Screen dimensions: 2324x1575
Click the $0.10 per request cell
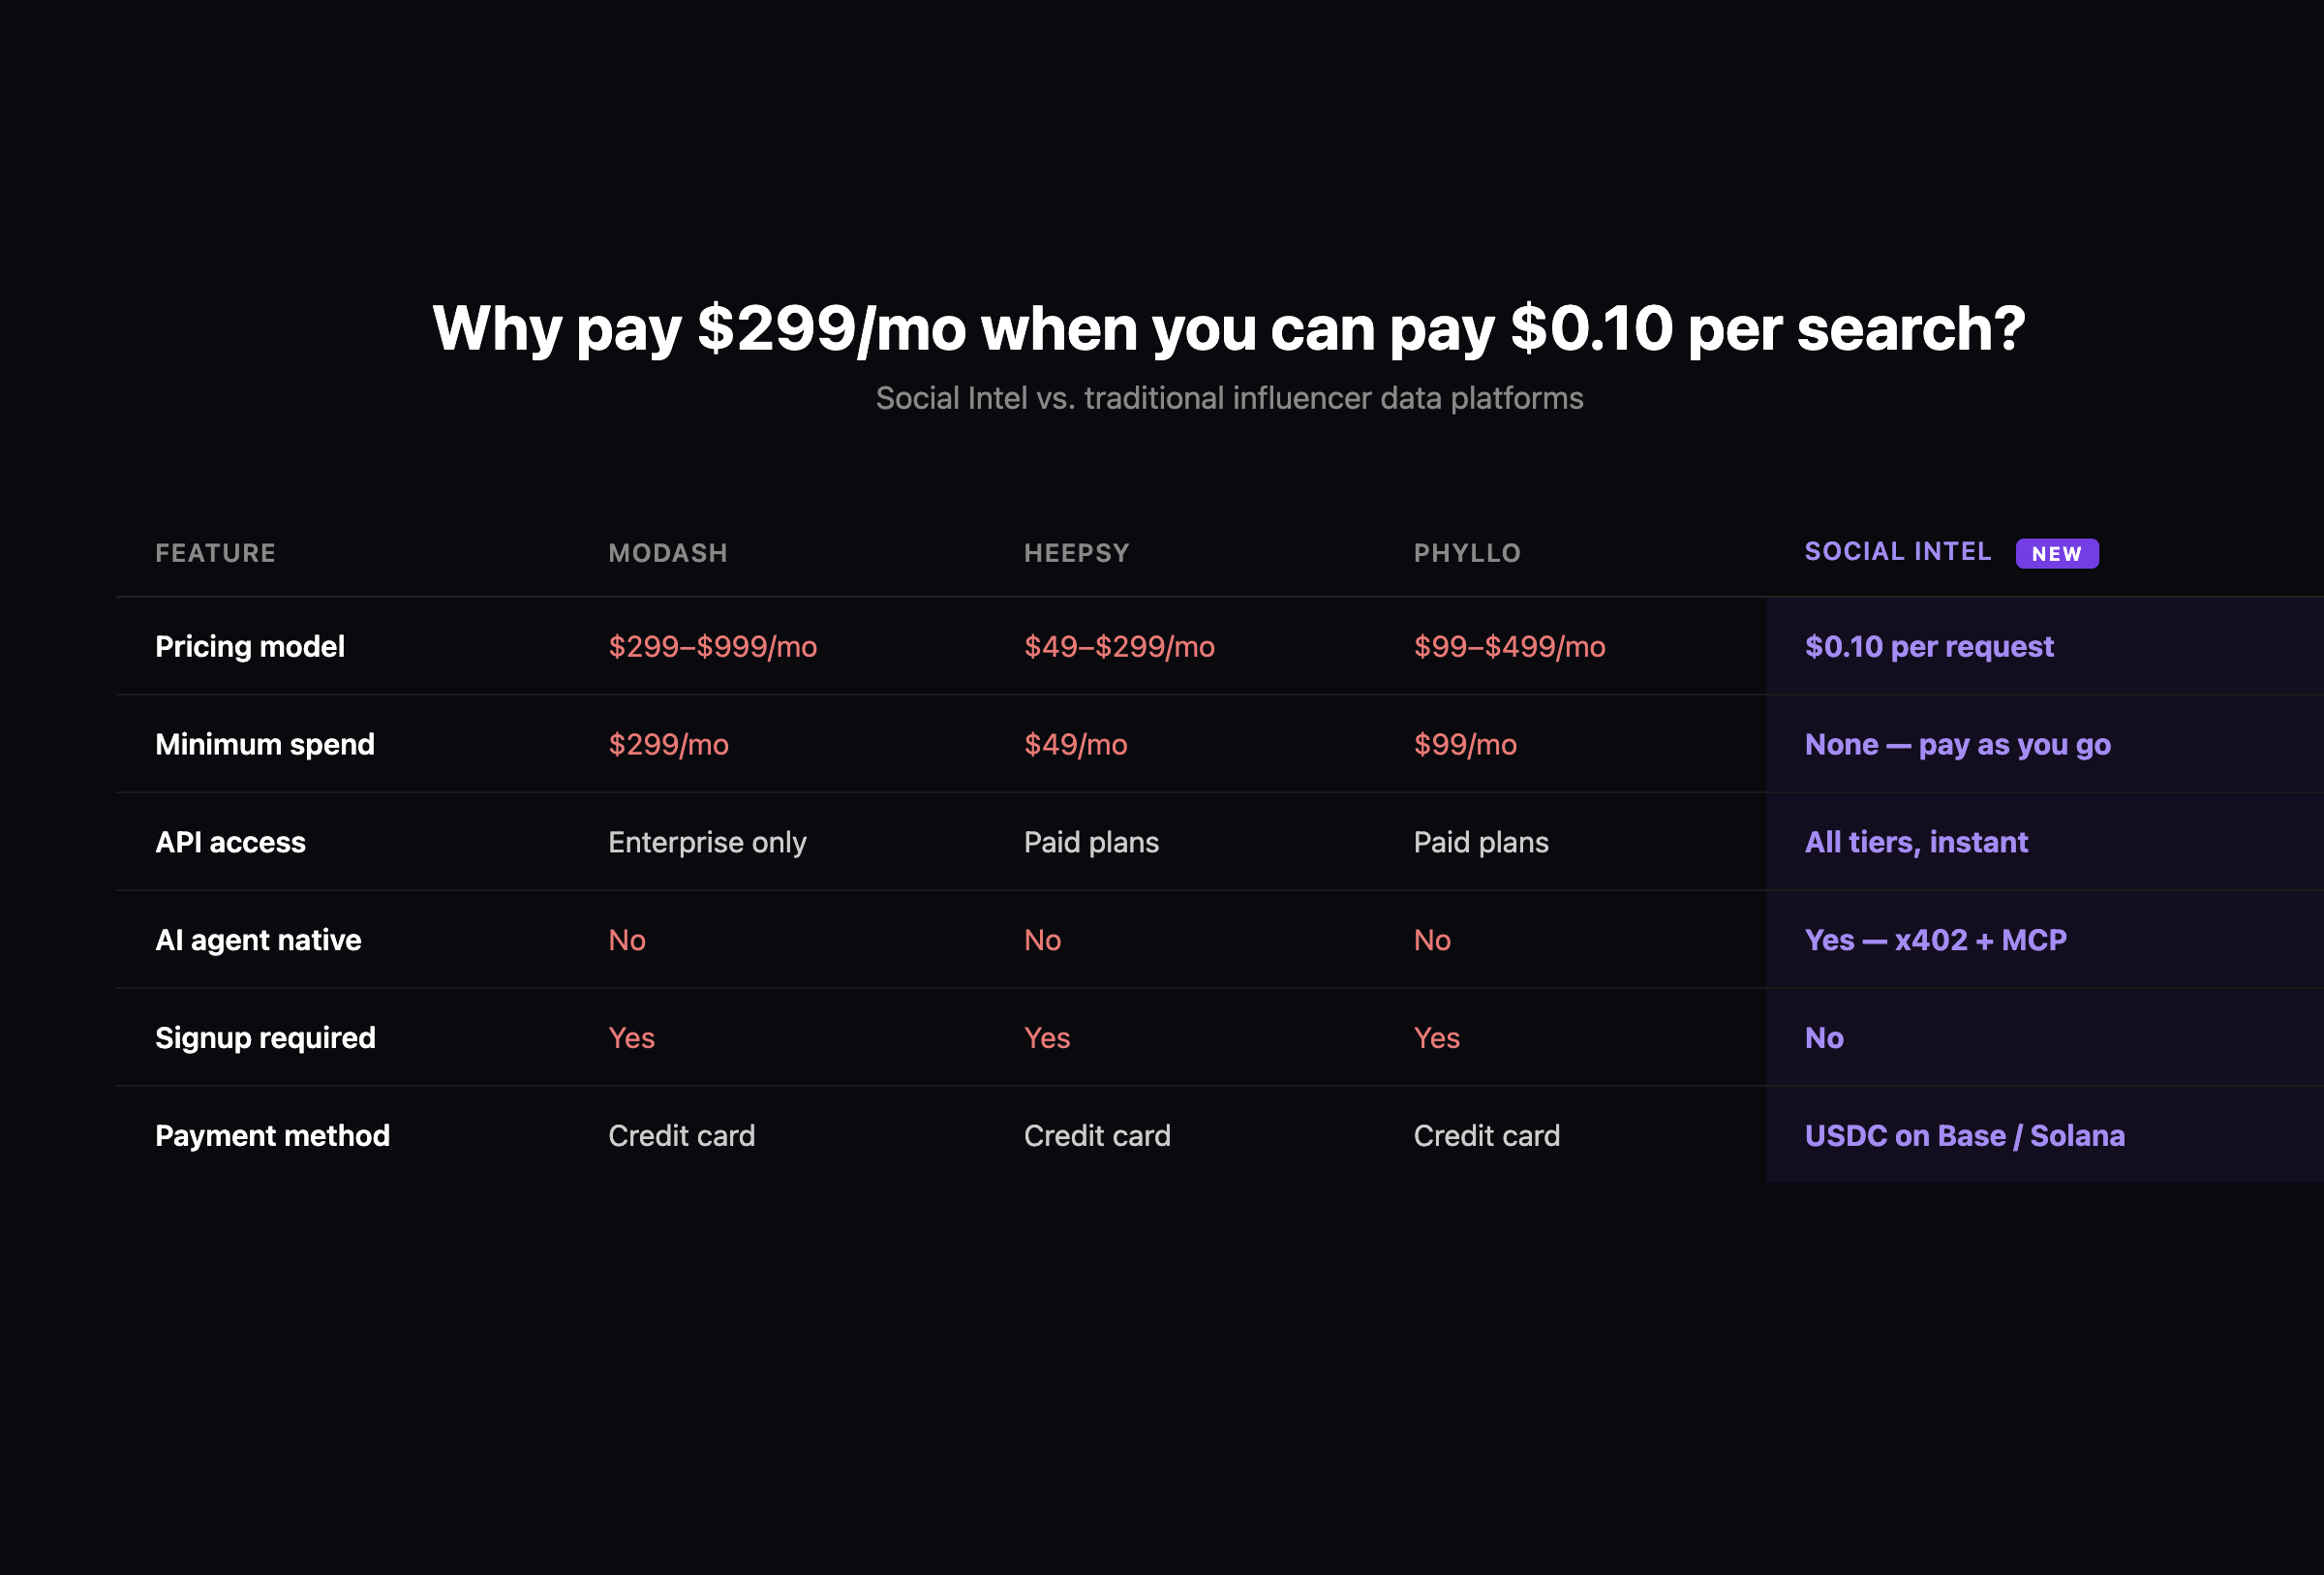point(1928,646)
